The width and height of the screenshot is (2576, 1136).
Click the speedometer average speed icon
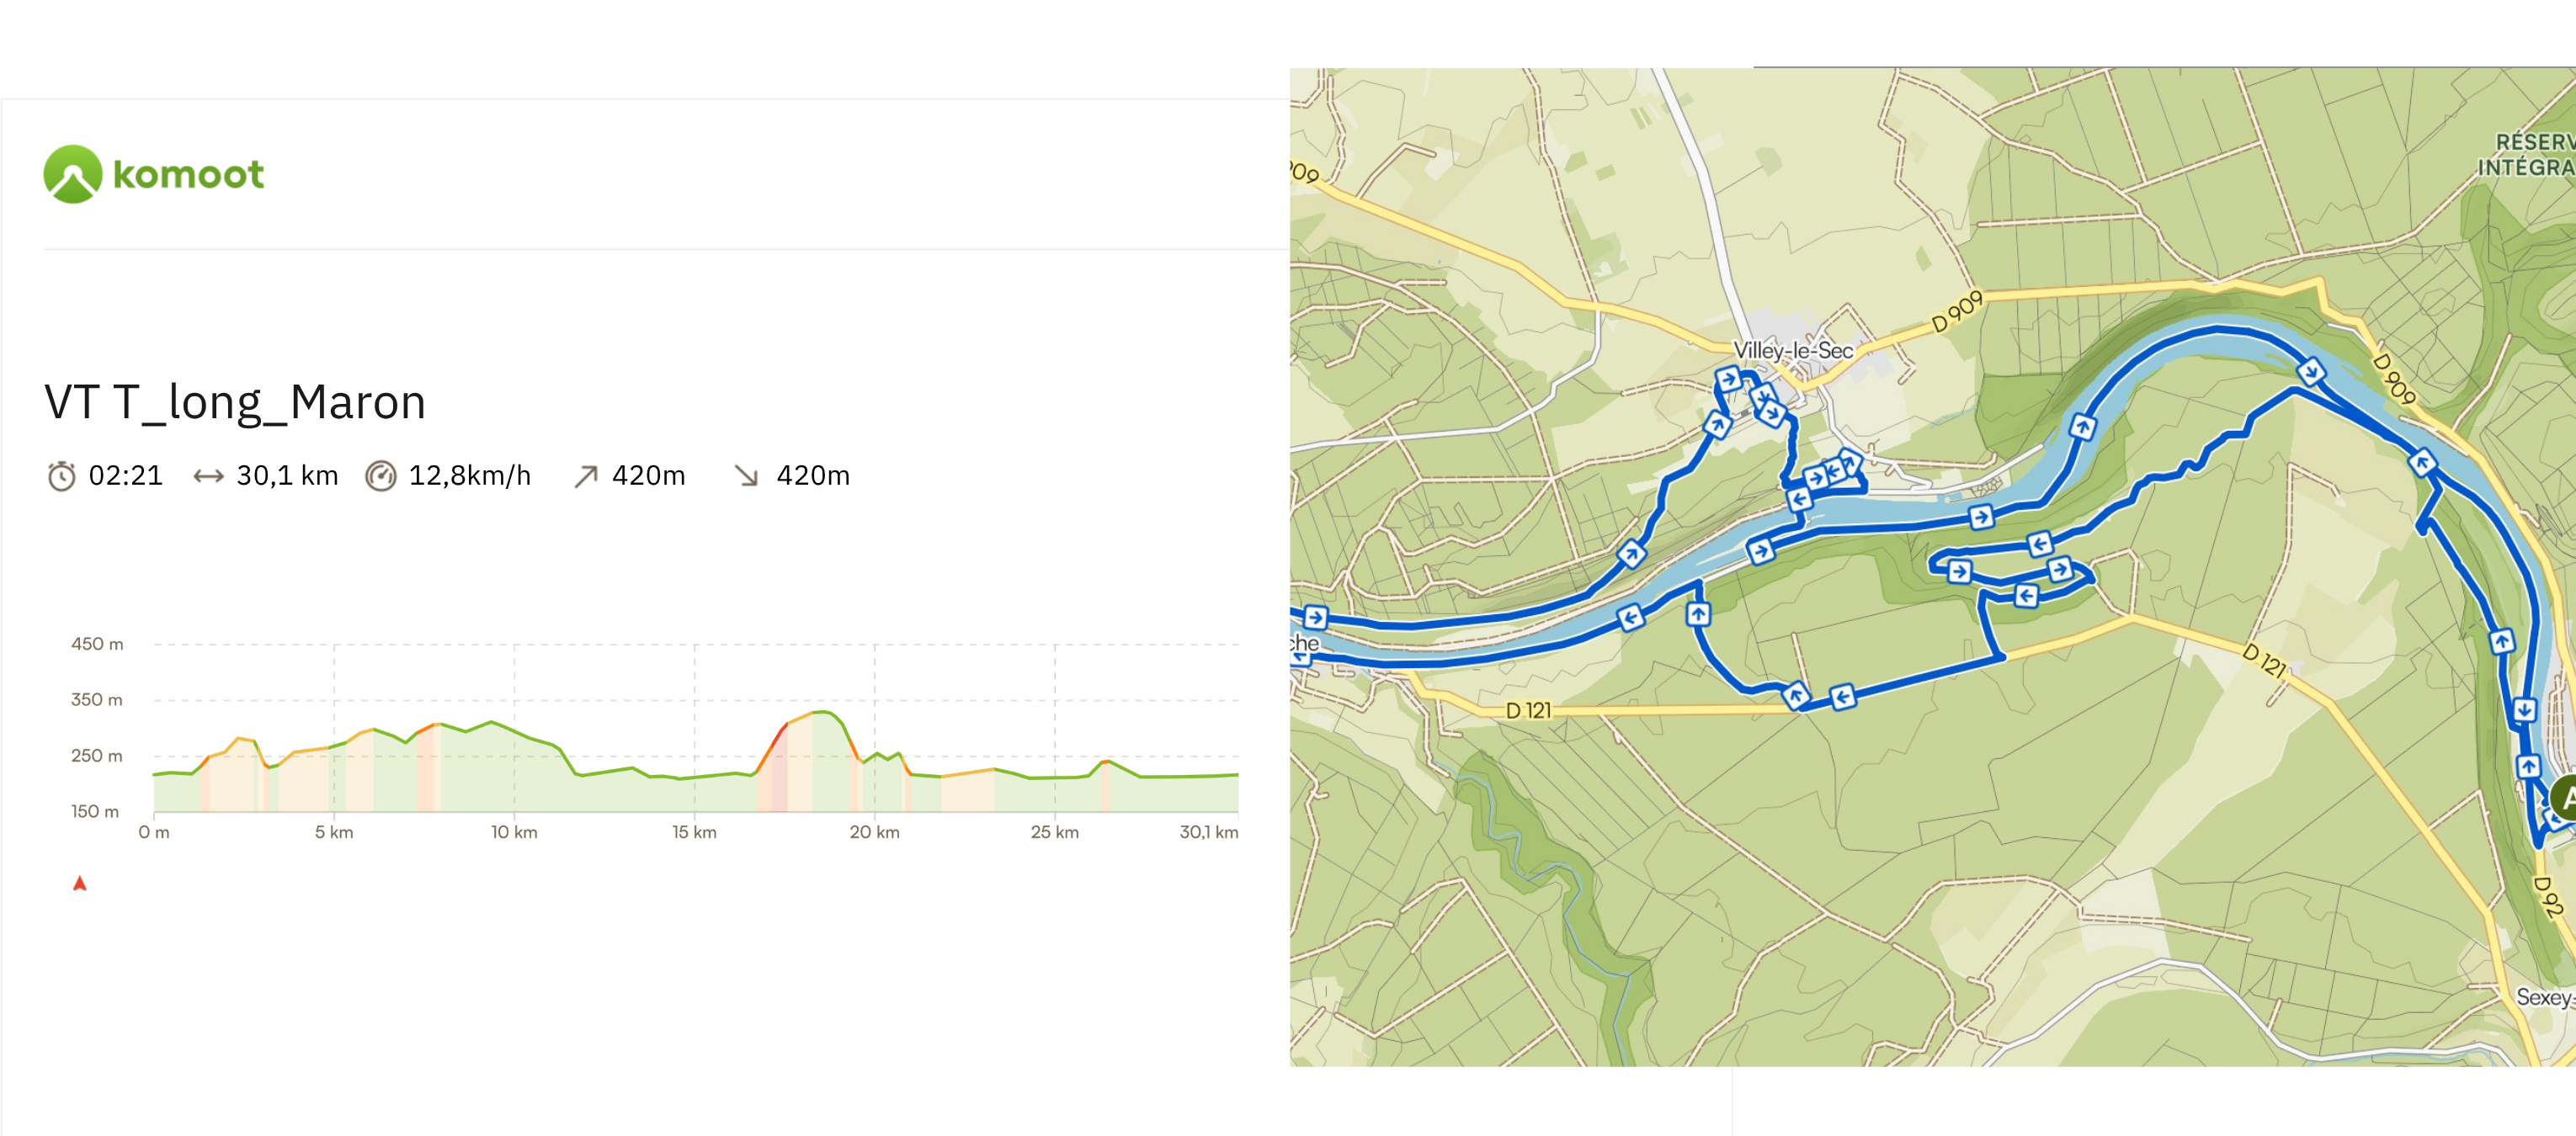click(381, 476)
